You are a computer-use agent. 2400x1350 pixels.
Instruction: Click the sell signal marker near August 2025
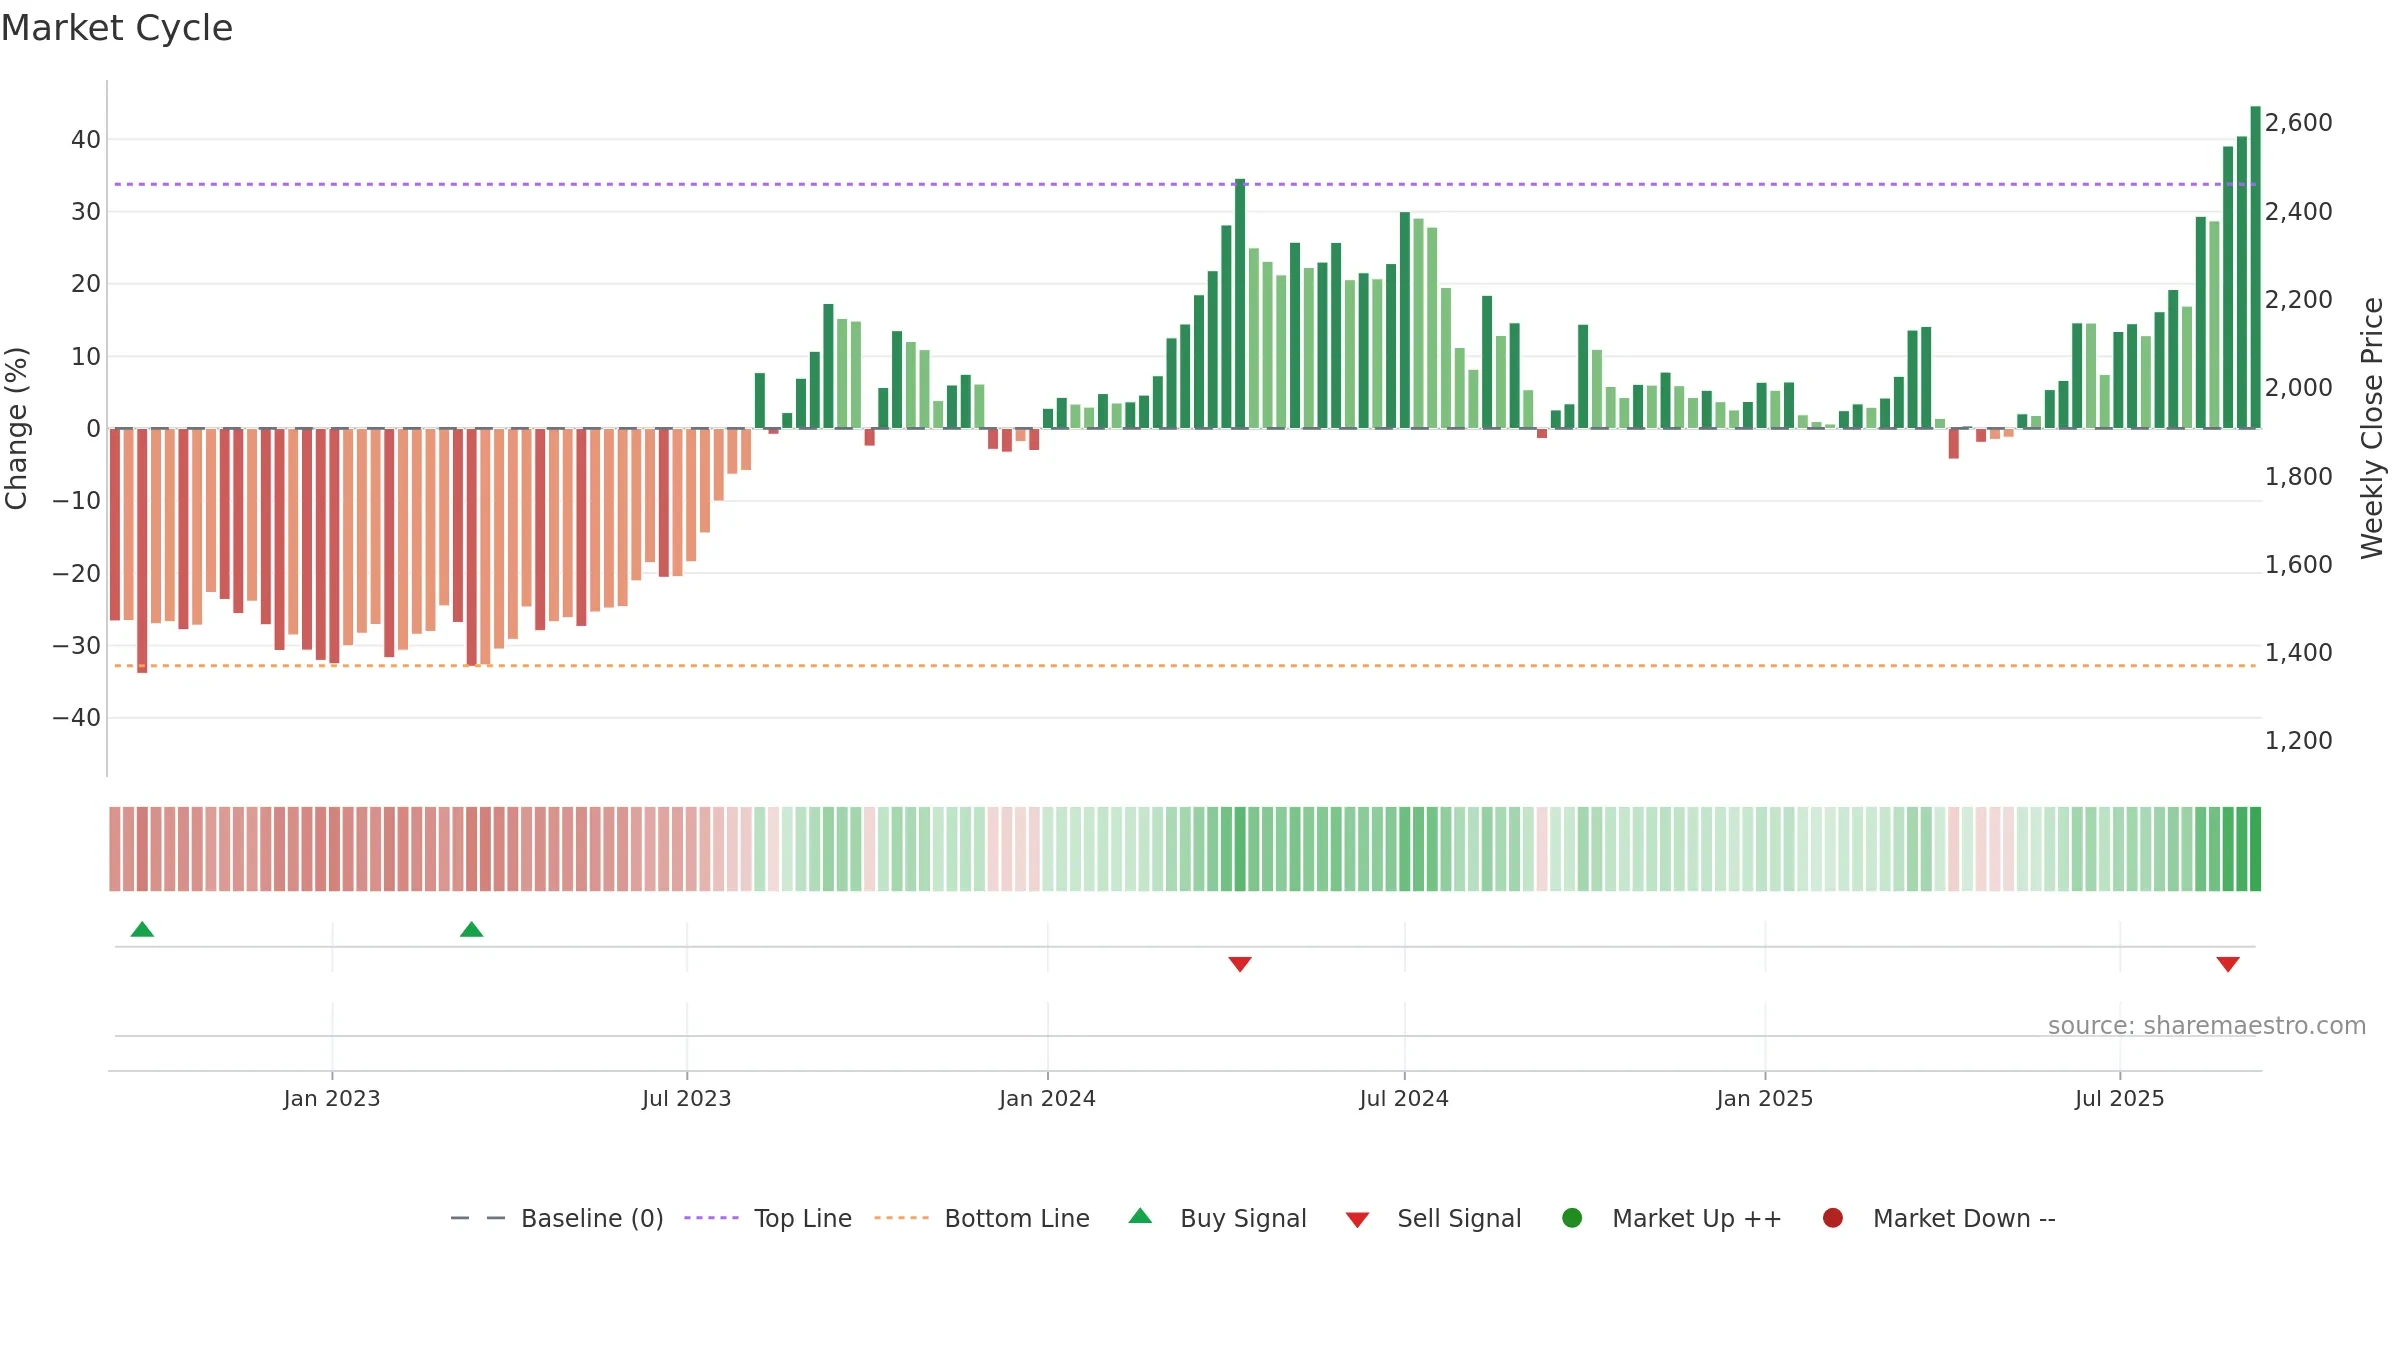click(2228, 964)
